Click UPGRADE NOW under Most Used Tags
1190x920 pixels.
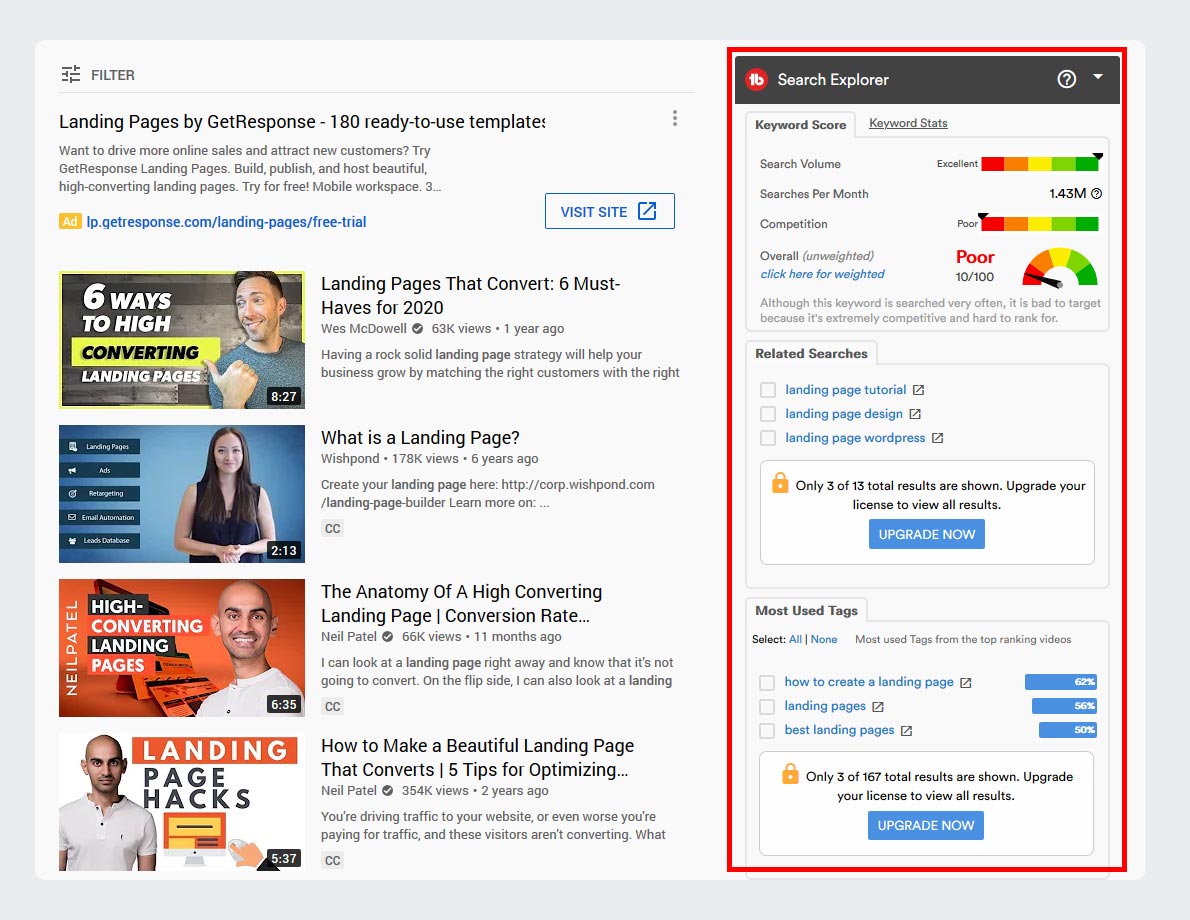coord(926,825)
